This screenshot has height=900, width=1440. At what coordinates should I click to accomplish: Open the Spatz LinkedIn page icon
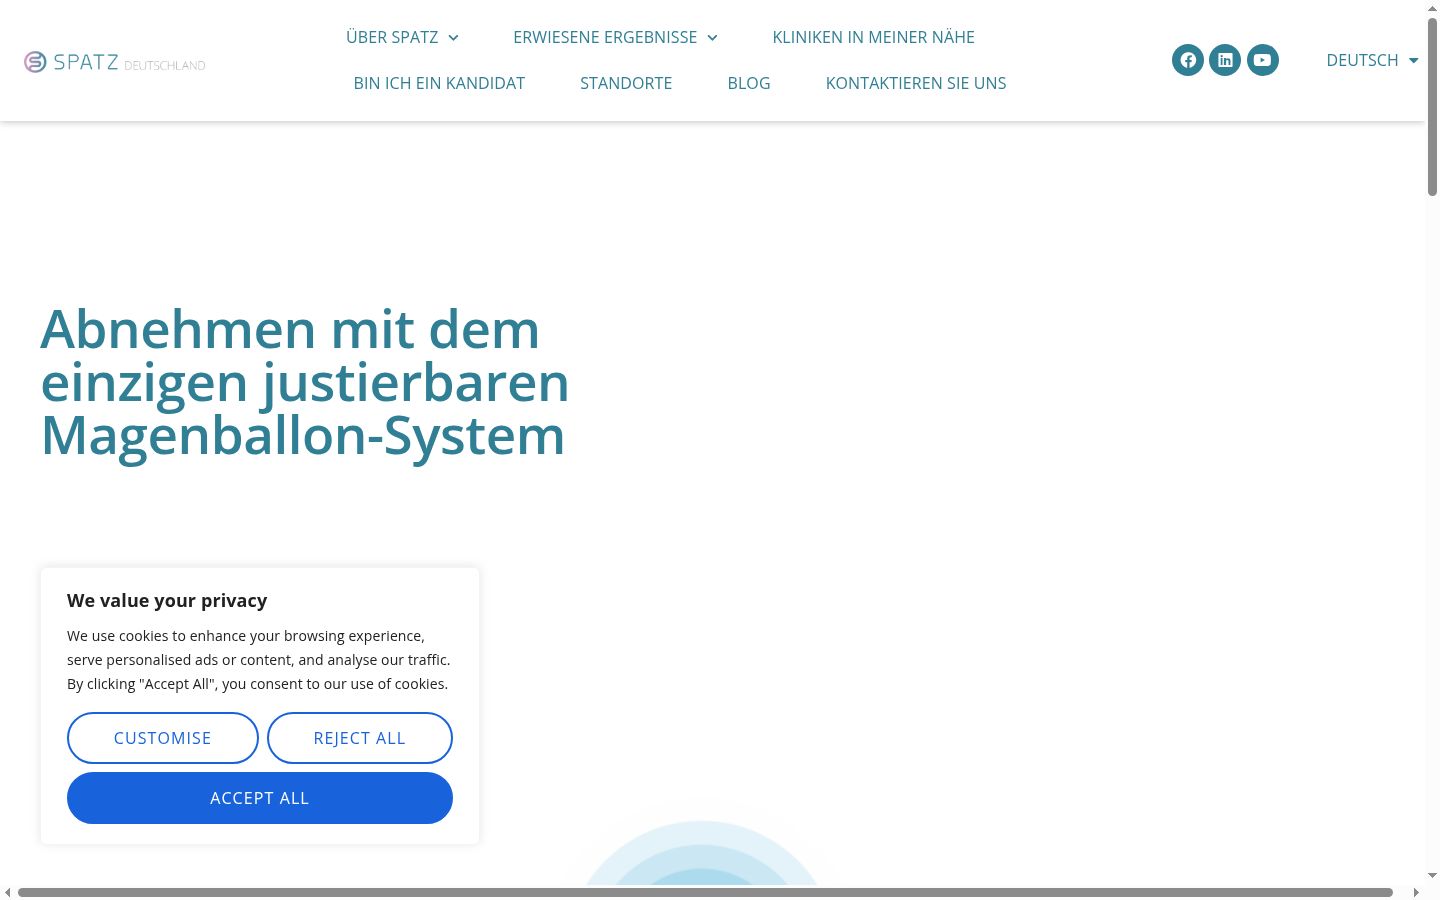tap(1225, 60)
